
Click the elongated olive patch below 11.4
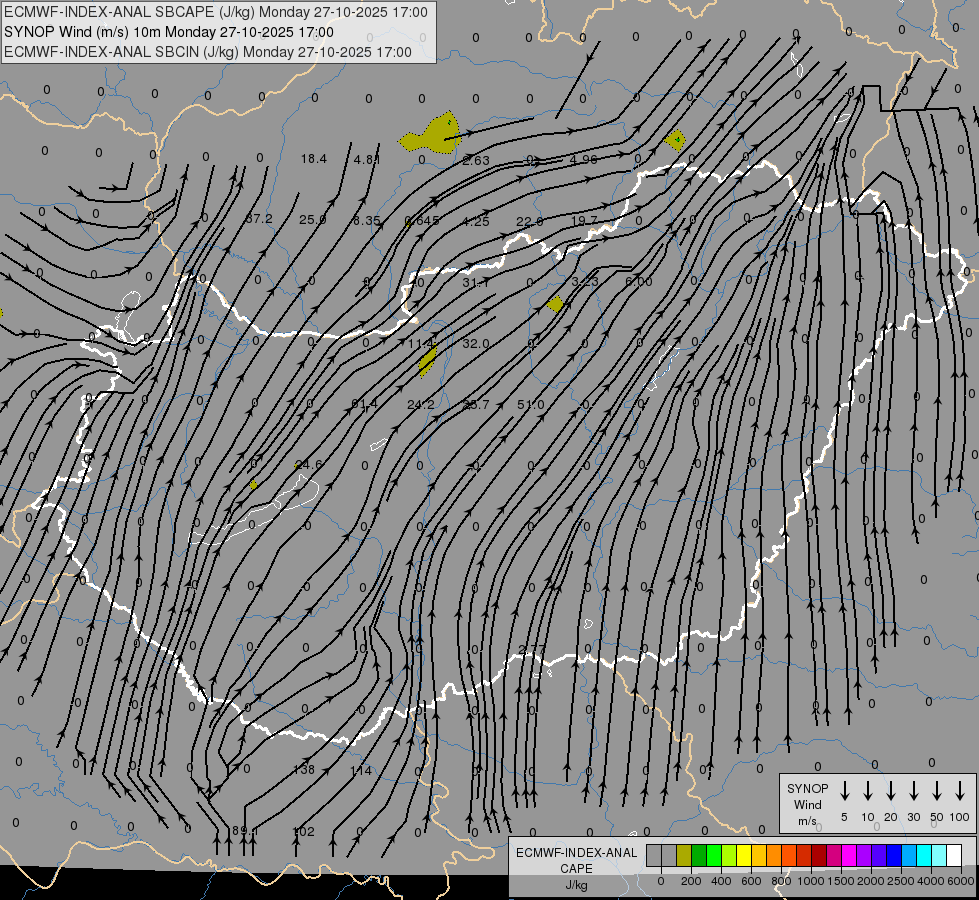pos(427,360)
